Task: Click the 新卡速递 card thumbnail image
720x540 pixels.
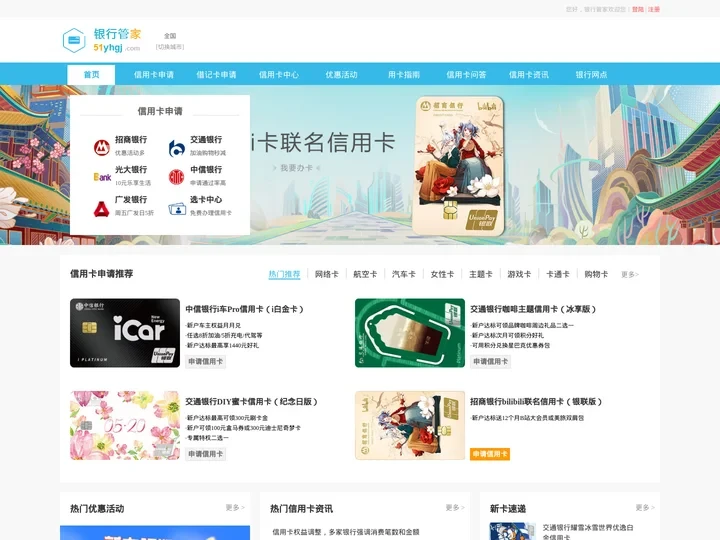Action: pos(513,531)
